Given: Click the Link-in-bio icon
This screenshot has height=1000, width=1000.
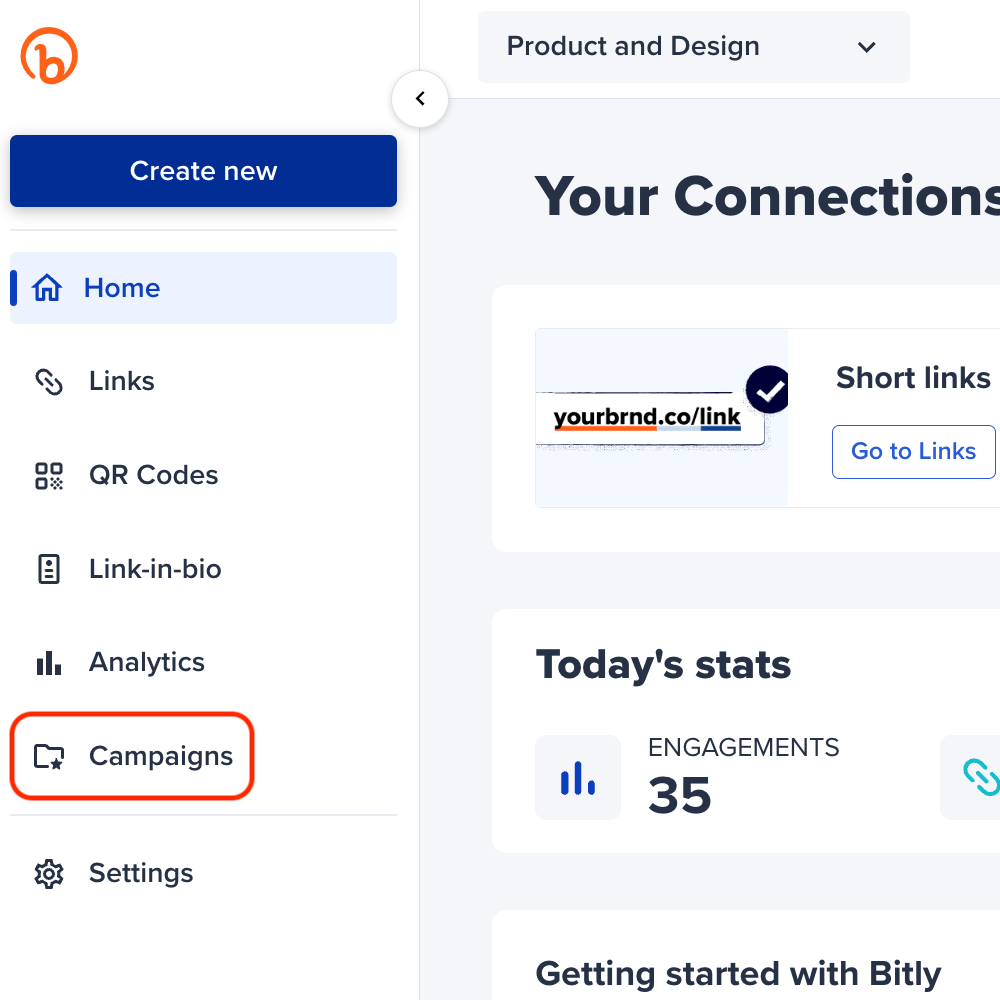Looking at the screenshot, I should point(48,568).
